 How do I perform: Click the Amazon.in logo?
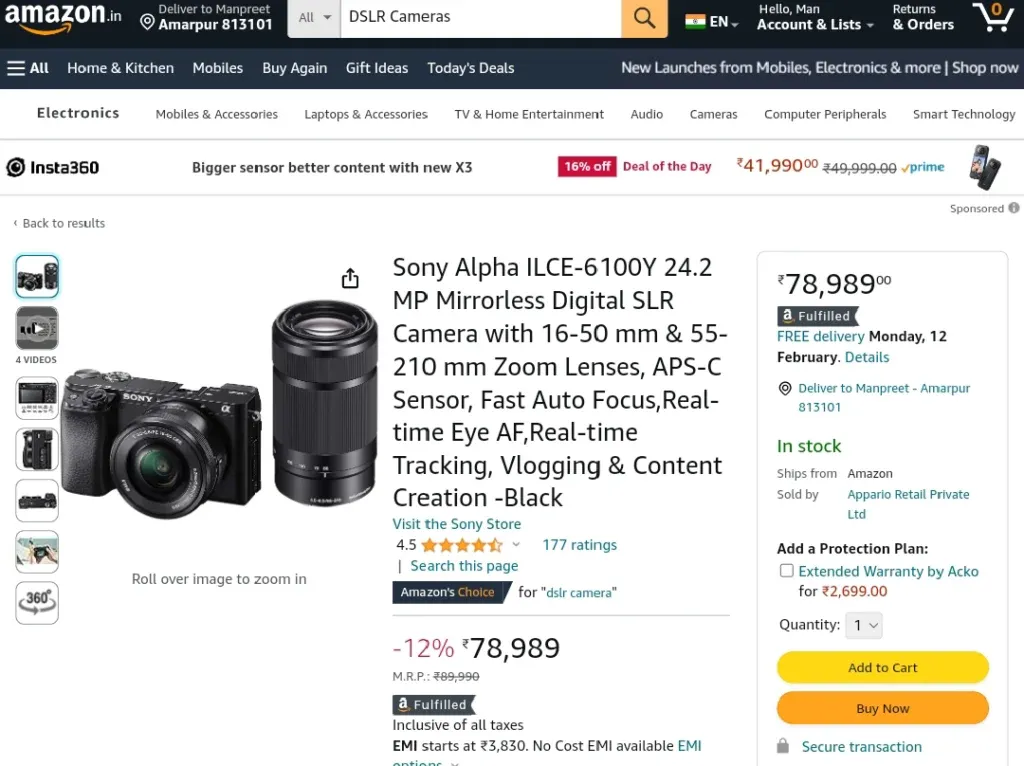pyautogui.click(x=63, y=16)
